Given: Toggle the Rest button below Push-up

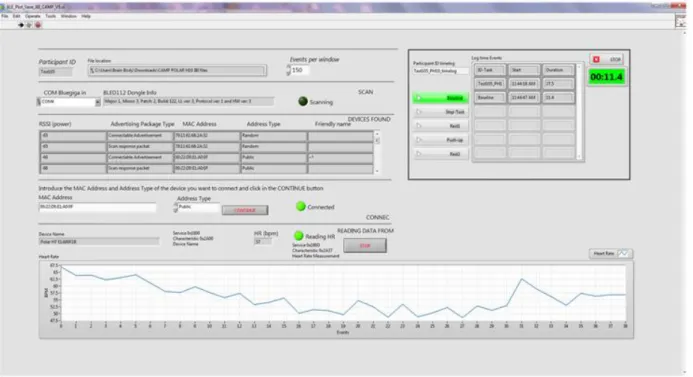Looking at the screenshot, I should click(x=440, y=154).
